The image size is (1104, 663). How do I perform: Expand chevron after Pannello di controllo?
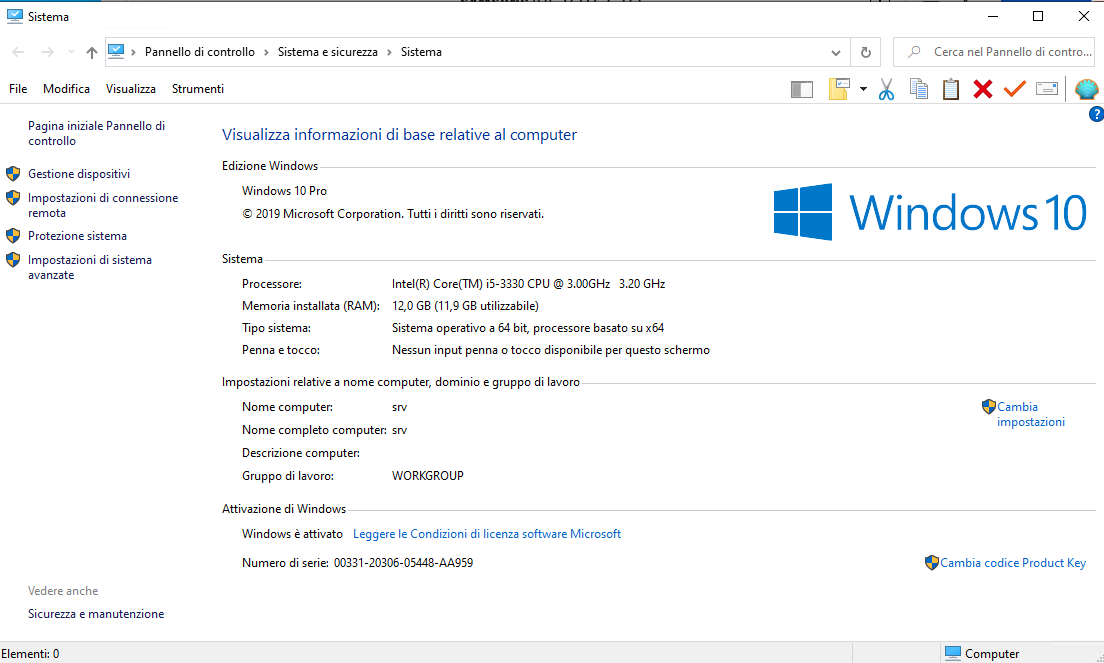pos(266,52)
